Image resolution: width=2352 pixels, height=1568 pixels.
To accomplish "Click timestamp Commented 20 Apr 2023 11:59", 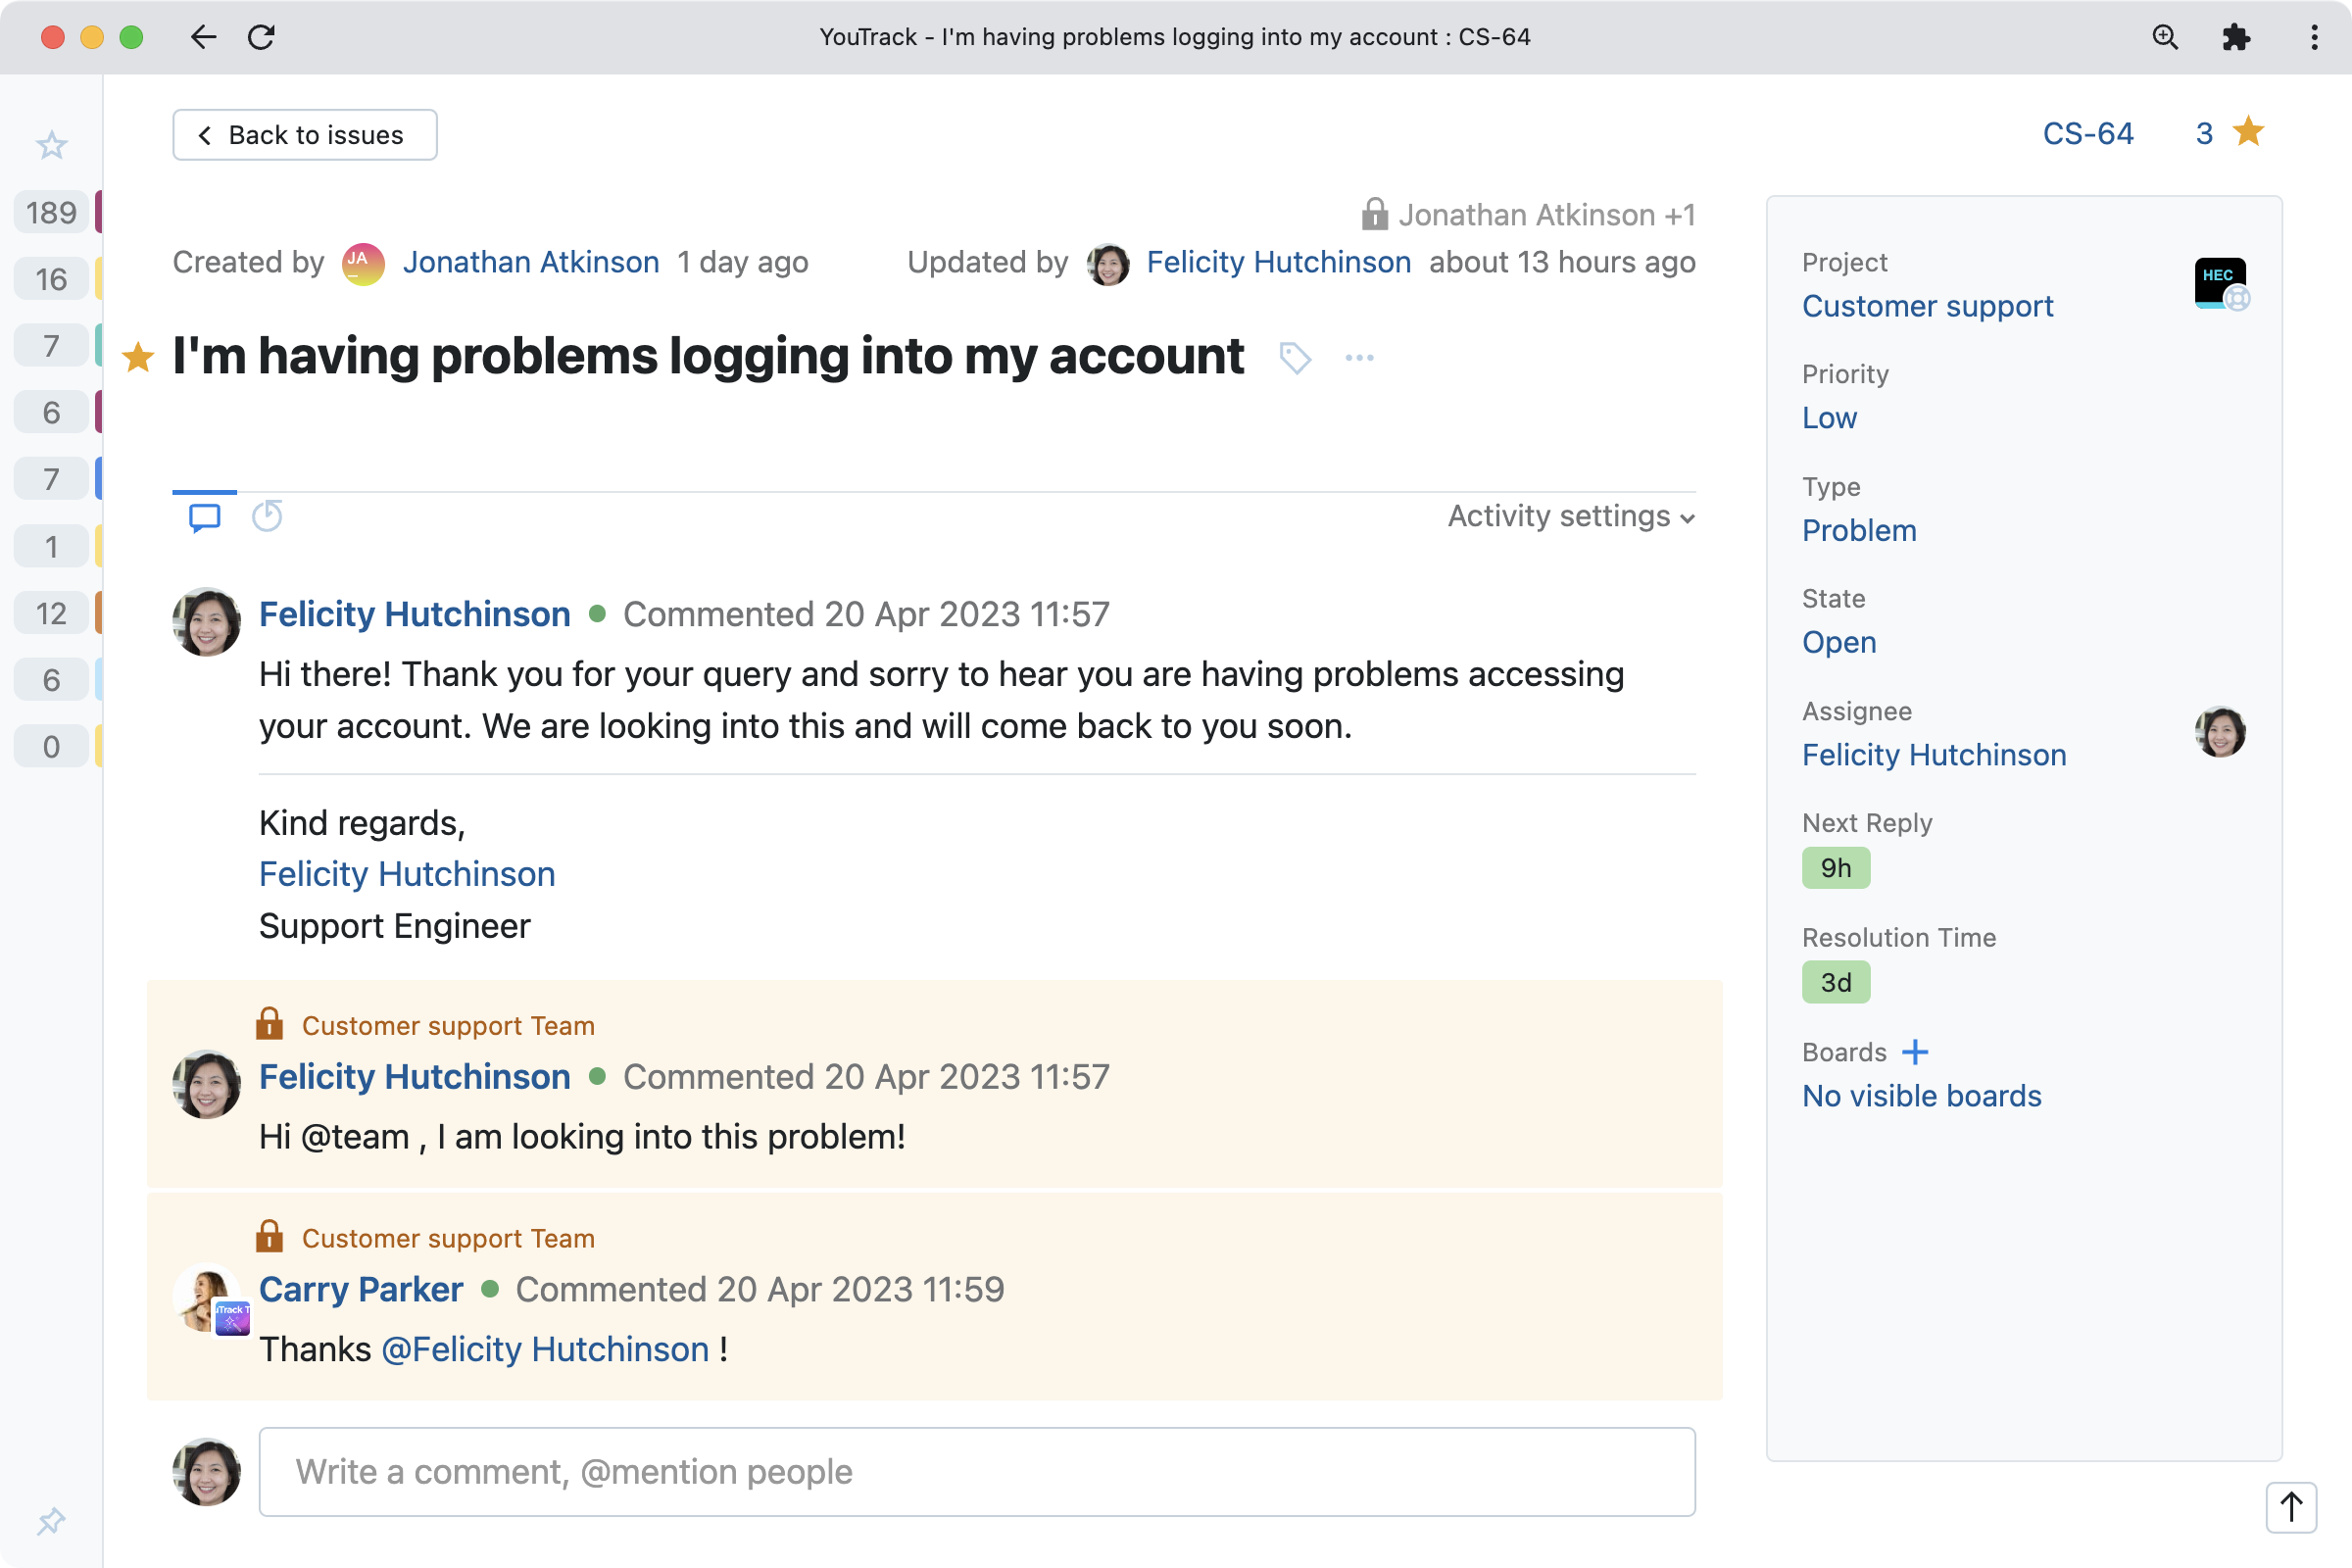I will pyautogui.click(x=759, y=1289).
